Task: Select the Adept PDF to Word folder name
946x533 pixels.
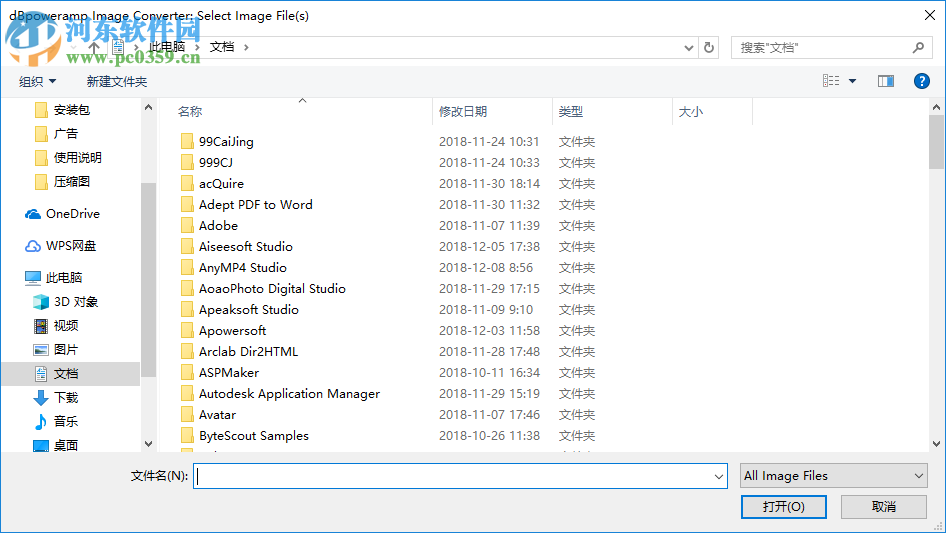Action: [x=256, y=205]
